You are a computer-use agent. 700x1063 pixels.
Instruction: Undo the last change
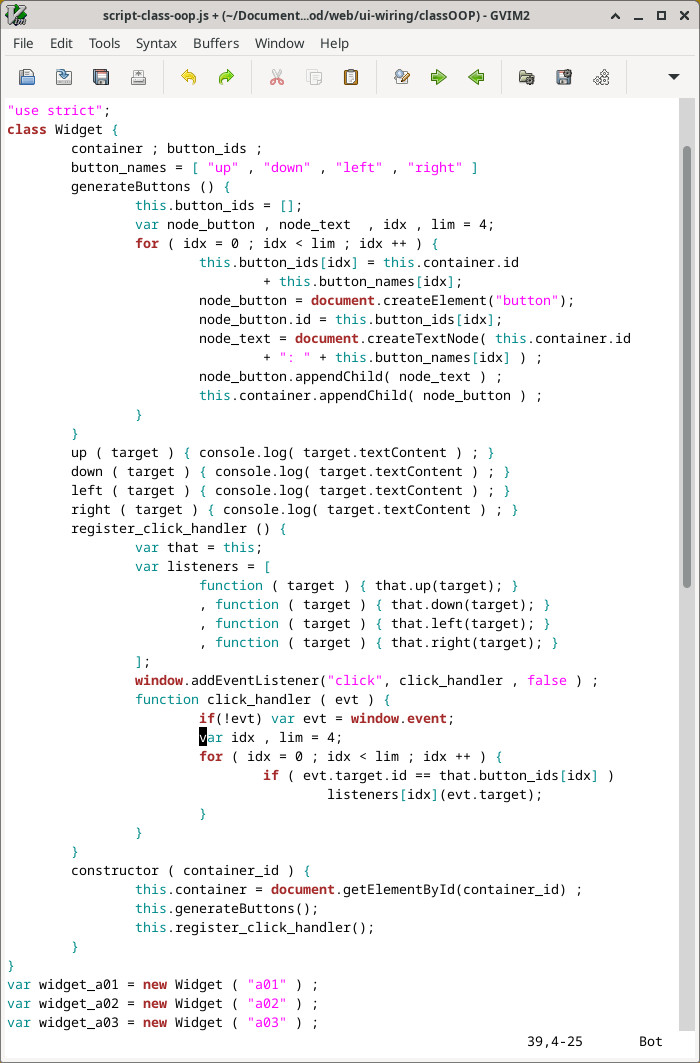pyautogui.click(x=188, y=77)
